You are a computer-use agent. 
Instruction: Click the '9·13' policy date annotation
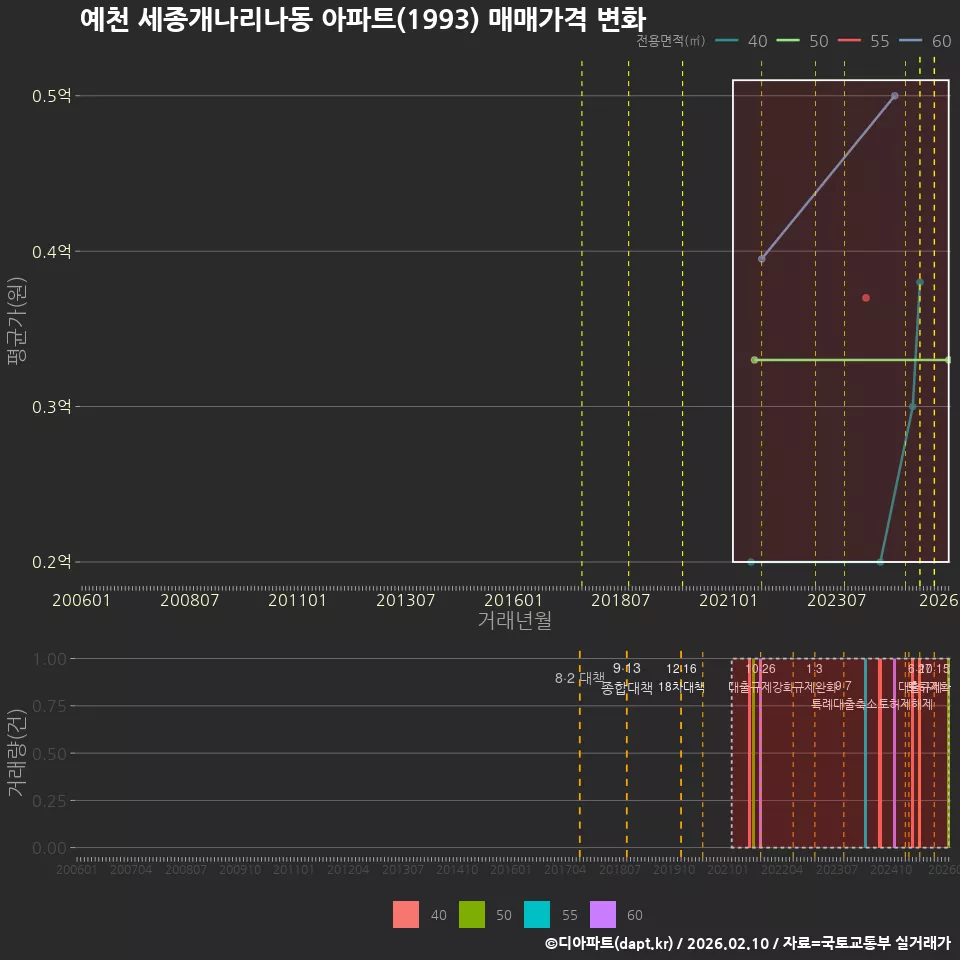coord(627,669)
